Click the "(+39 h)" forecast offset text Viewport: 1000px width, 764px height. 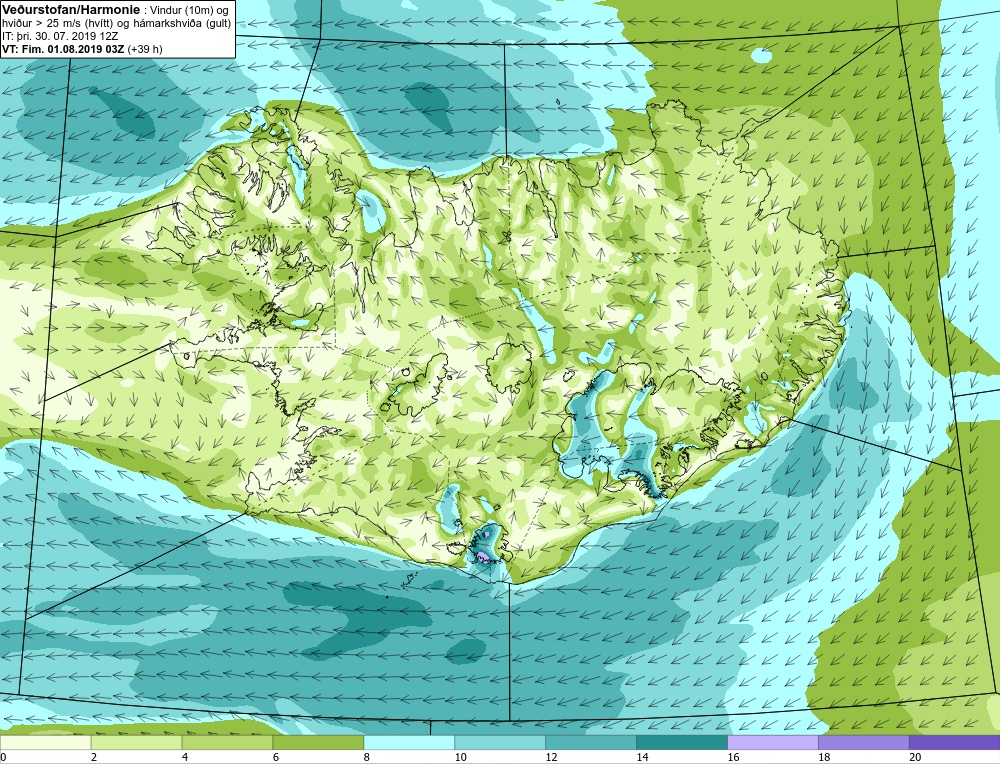[145, 49]
